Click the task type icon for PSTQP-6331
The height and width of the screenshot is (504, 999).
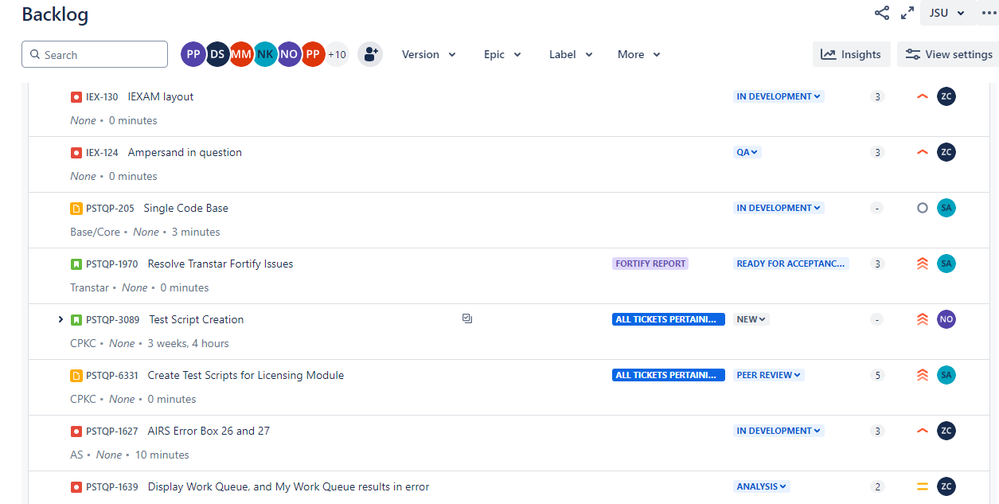coord(76,375)
